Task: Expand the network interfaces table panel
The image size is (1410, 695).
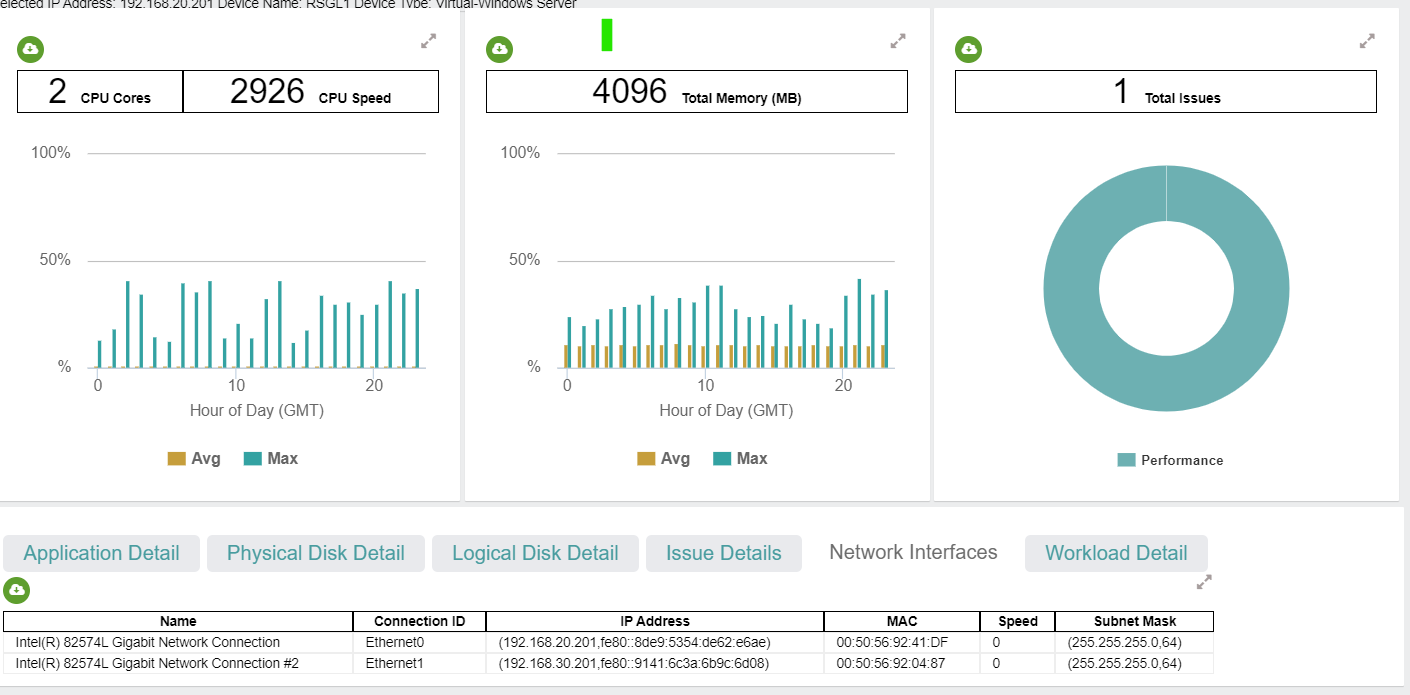Action: click(1204, 581)
